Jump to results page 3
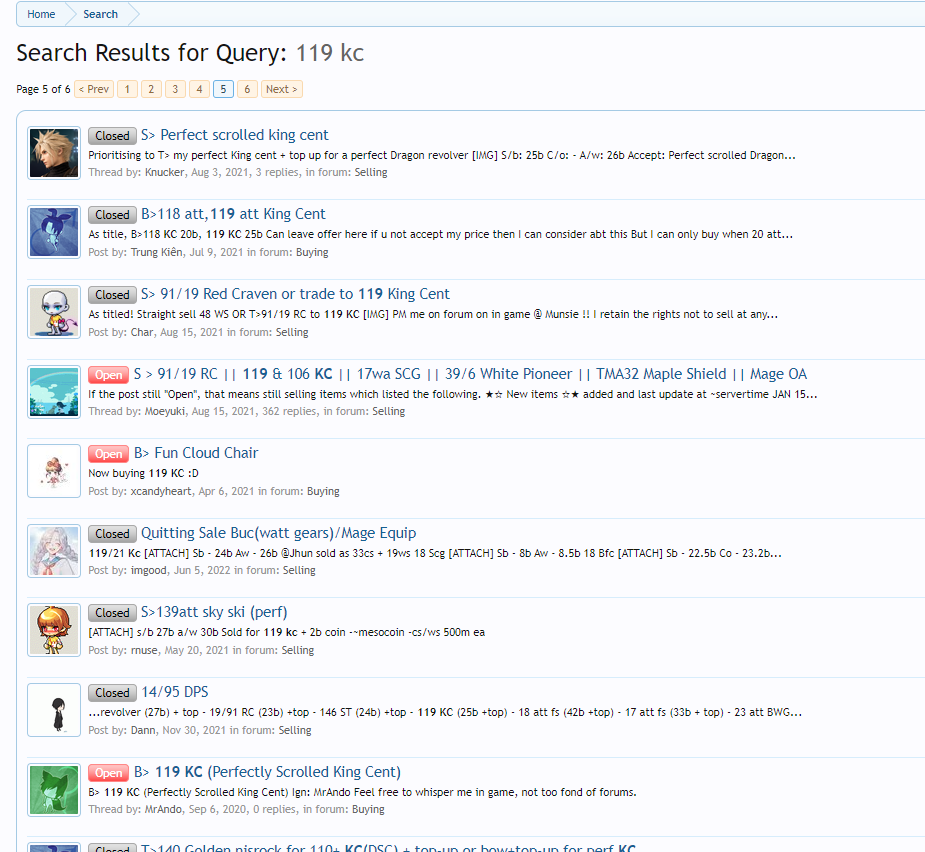Viewport: 925px width, 852px height. click(x=175, y=89)
